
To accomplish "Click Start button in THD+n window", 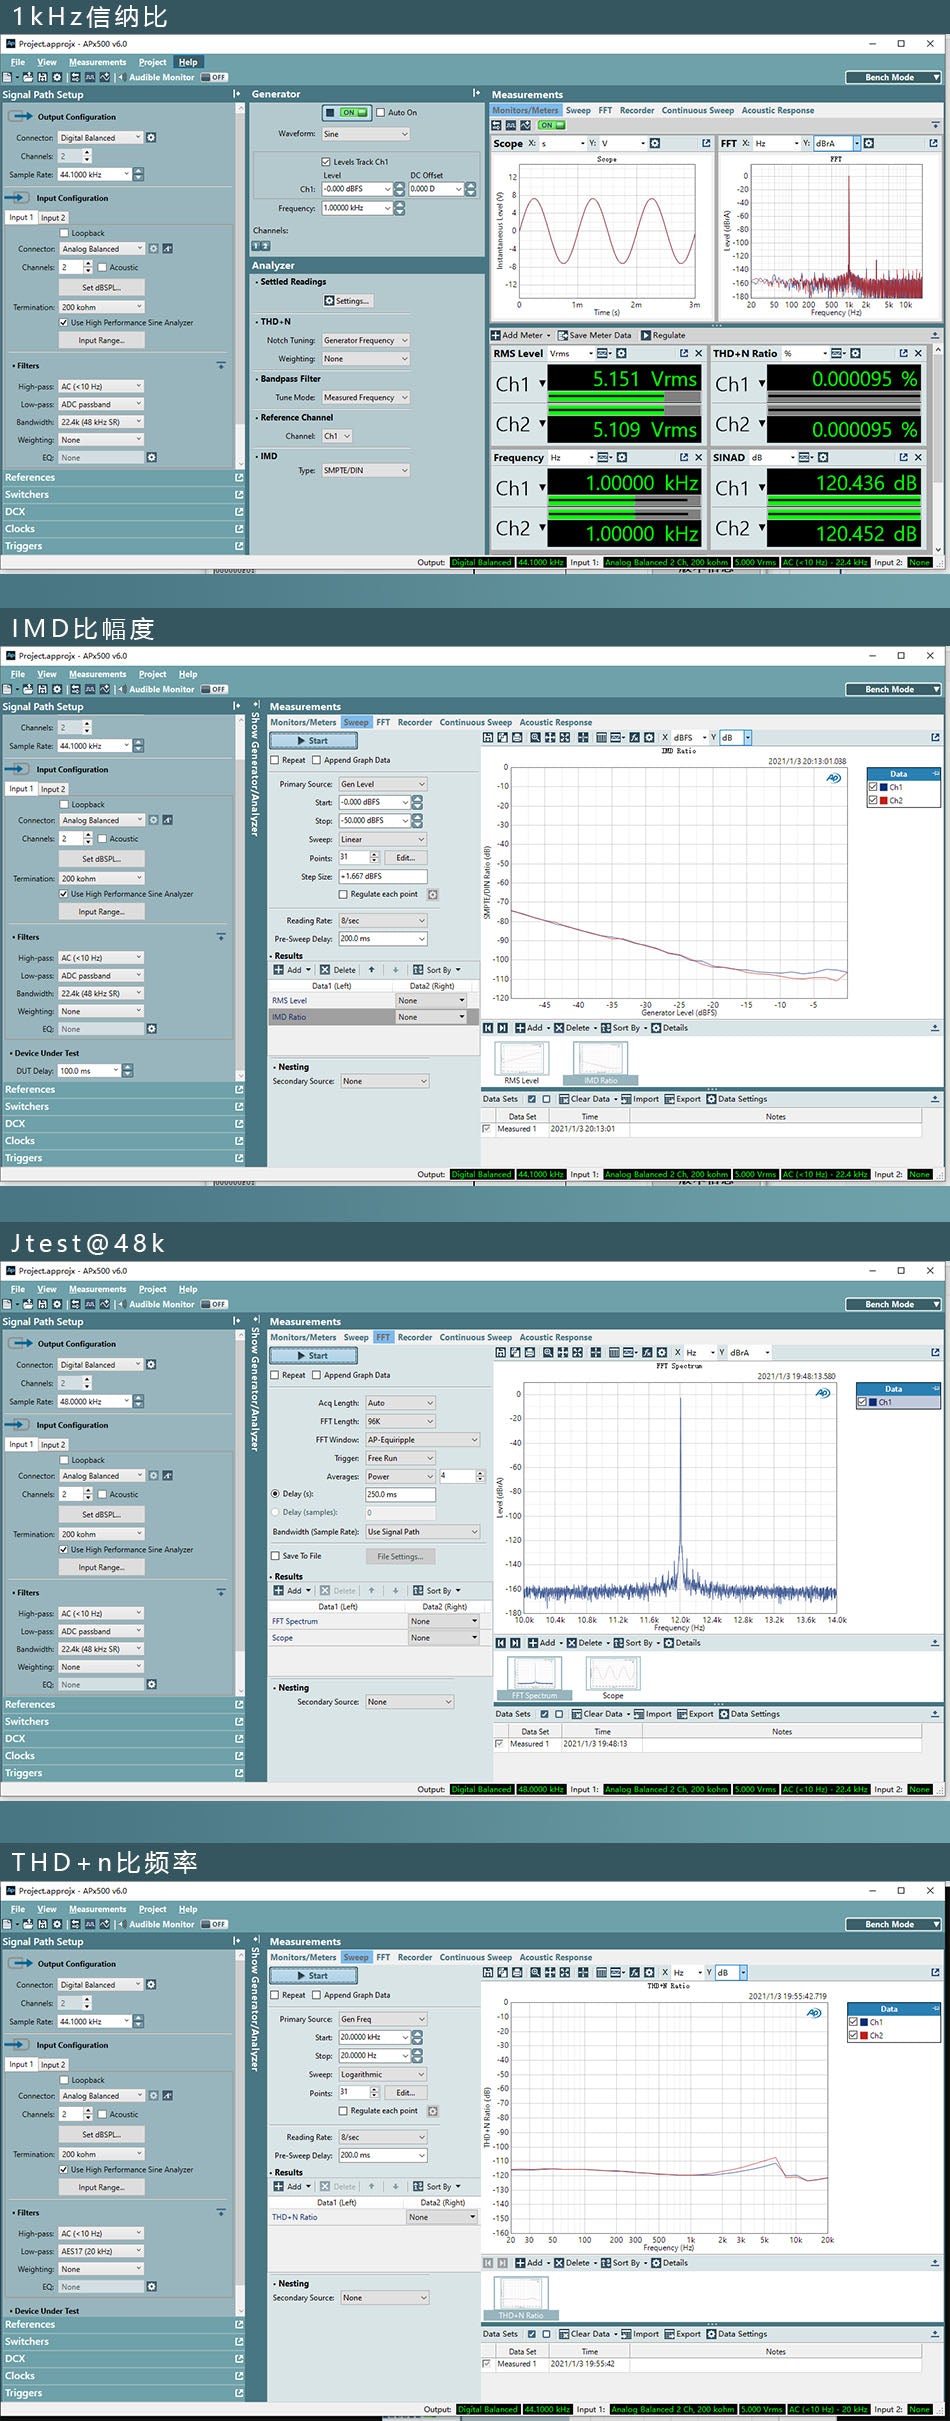I will tap(313, 1976).
